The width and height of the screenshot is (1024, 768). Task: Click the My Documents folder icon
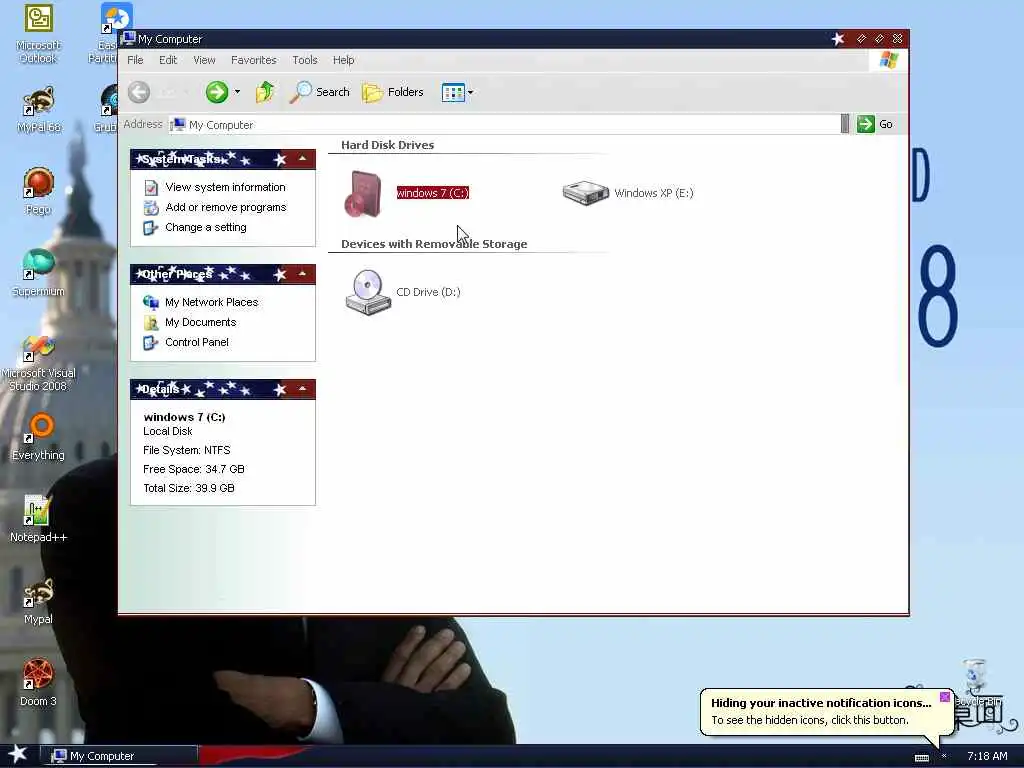pyautogui.click(x=151, y=323)
